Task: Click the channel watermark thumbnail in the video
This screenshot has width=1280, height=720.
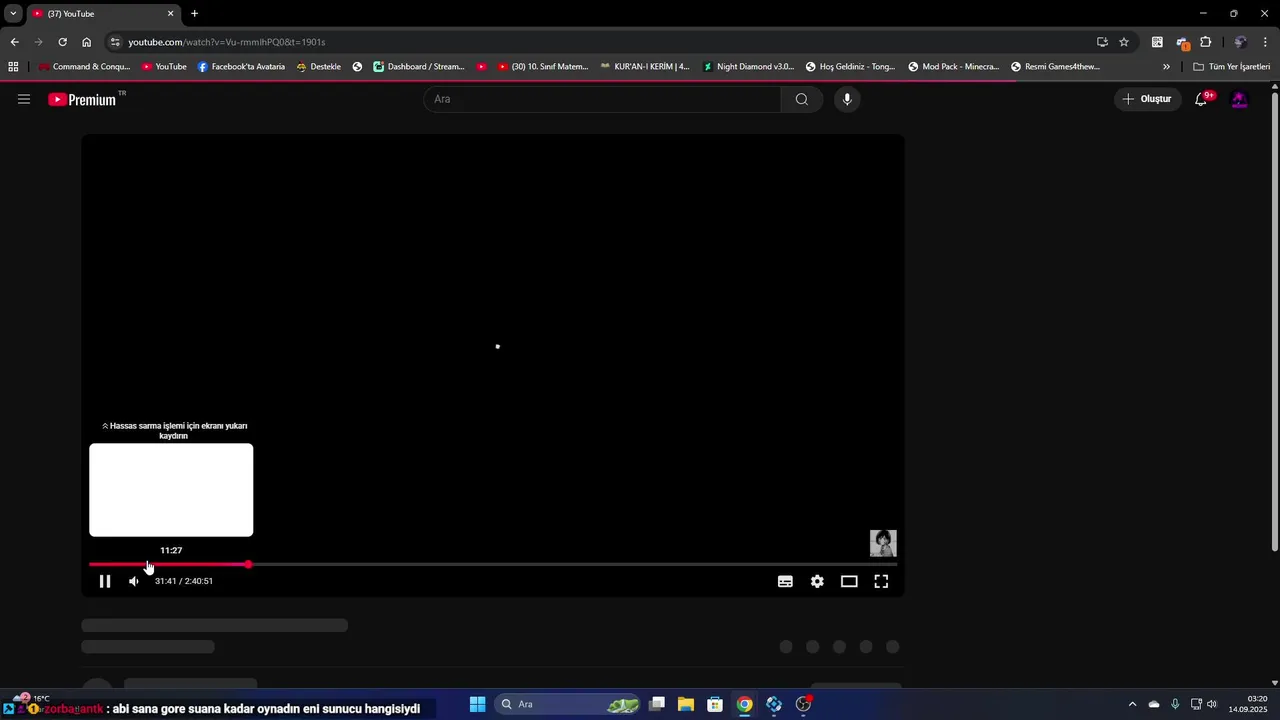Action: coord(883,543)
